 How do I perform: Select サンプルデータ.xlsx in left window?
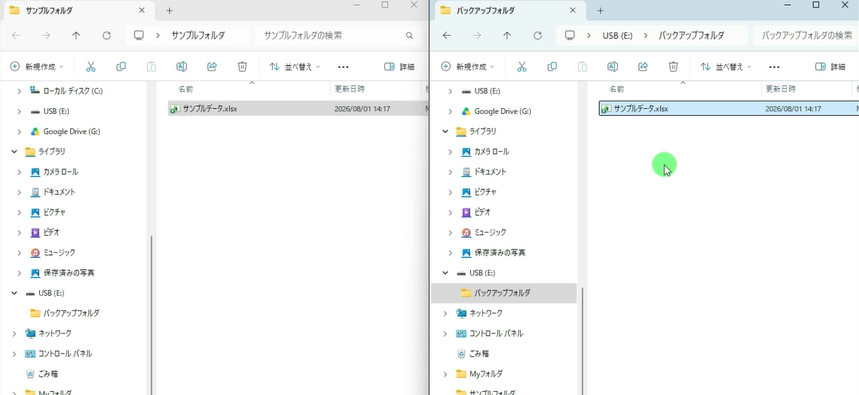(299, 109)
